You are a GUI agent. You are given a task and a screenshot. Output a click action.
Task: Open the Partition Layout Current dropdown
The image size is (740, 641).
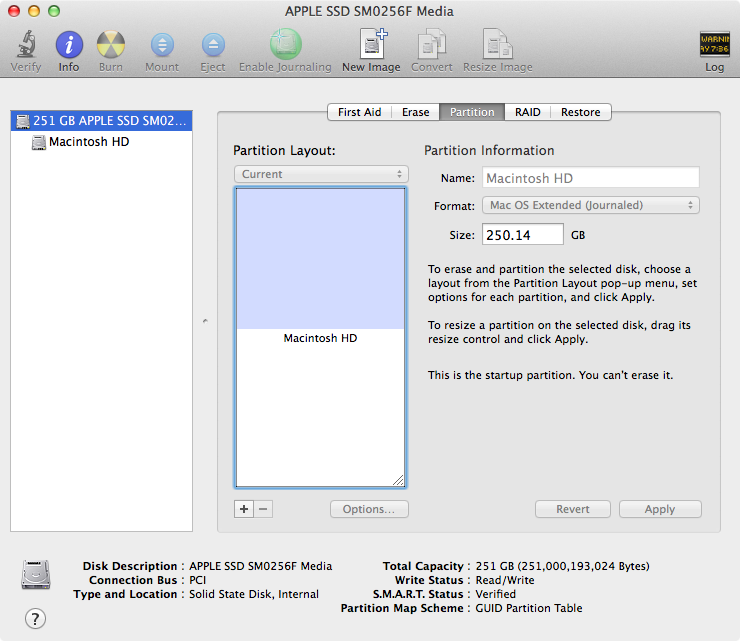point(321,174)
